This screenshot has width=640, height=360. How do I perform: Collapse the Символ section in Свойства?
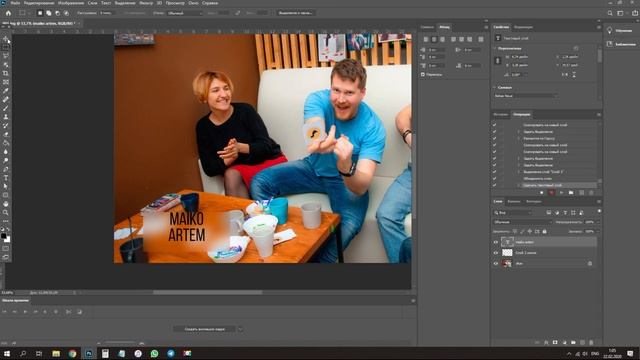495,87
